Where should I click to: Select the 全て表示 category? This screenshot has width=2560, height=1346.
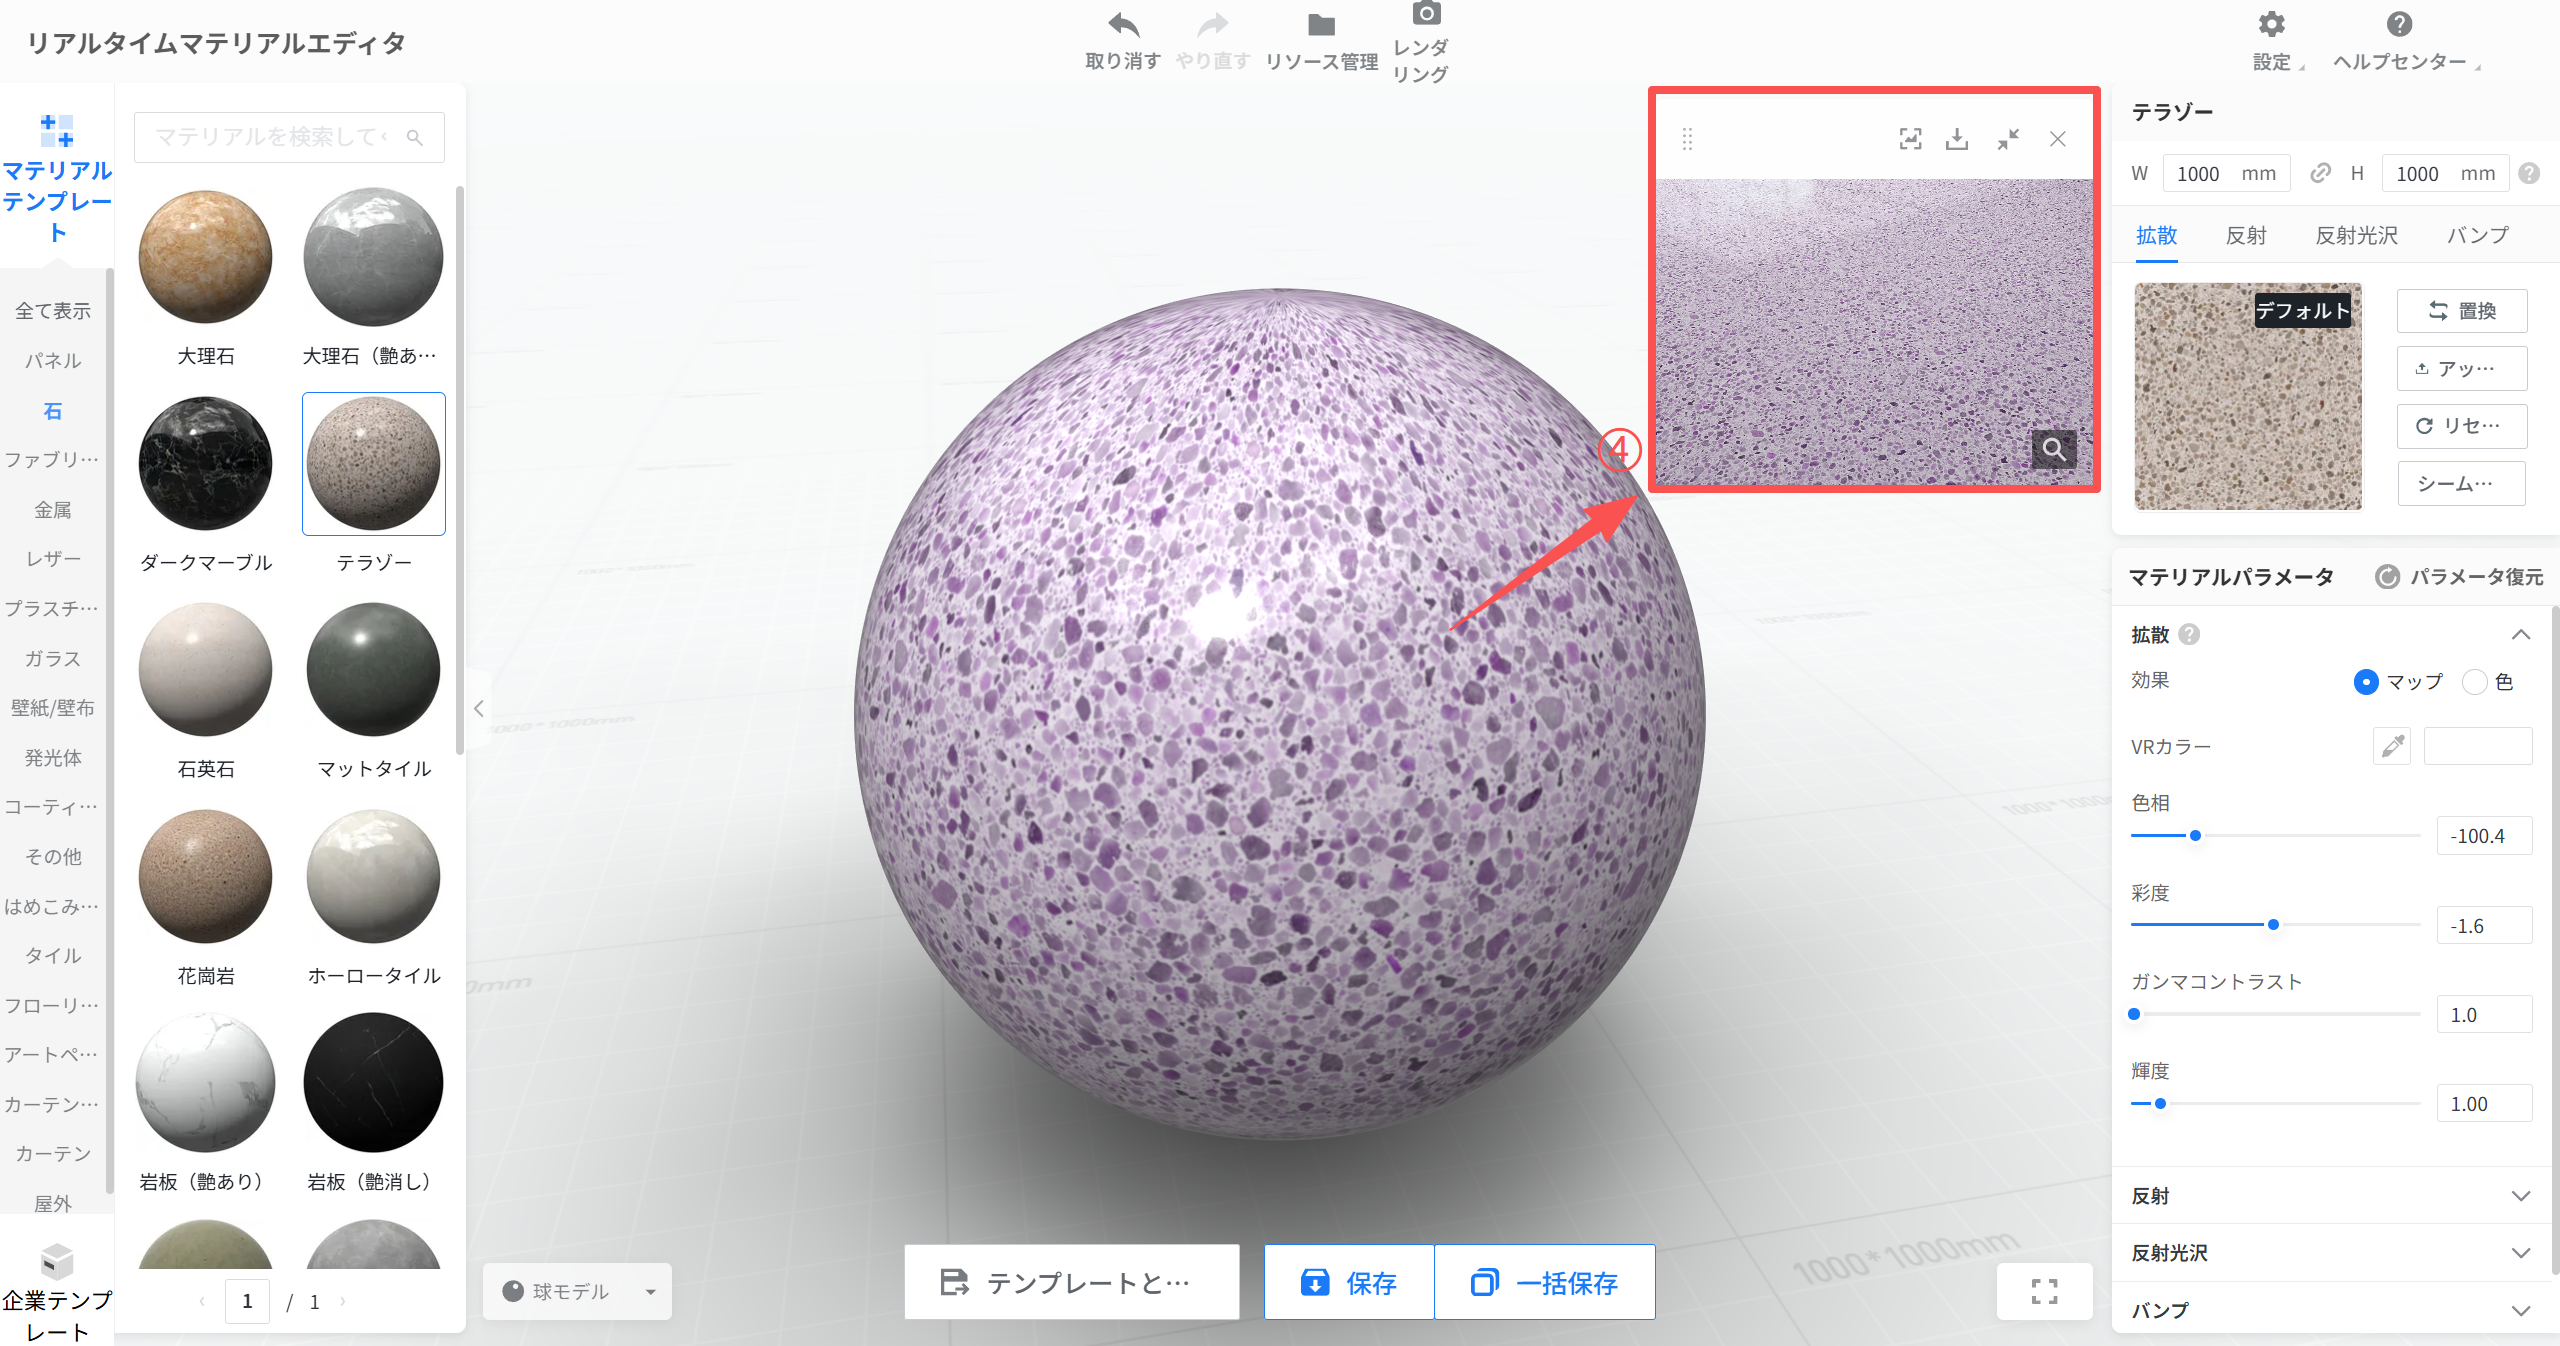click(53, 311)
